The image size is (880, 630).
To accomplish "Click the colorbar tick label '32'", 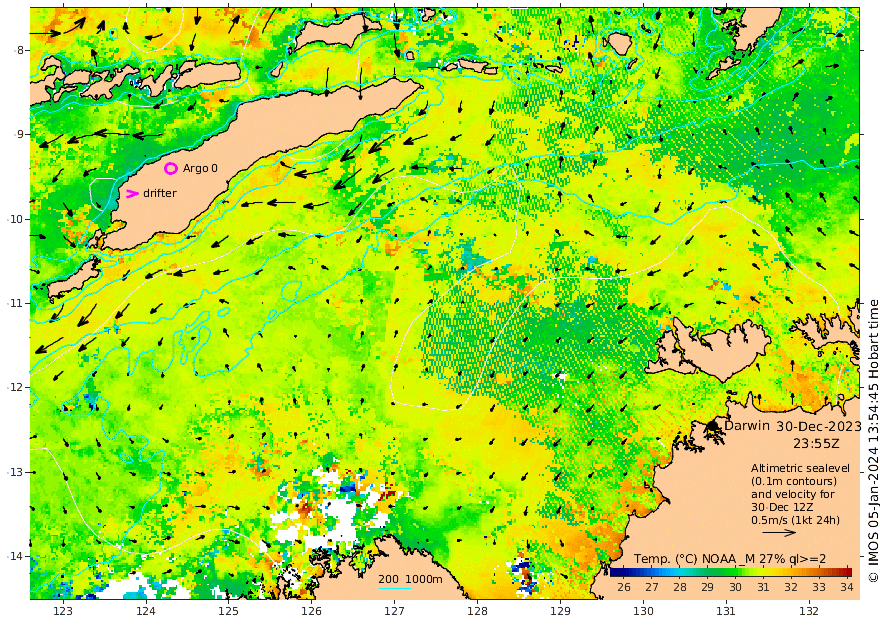I will 791,587.
